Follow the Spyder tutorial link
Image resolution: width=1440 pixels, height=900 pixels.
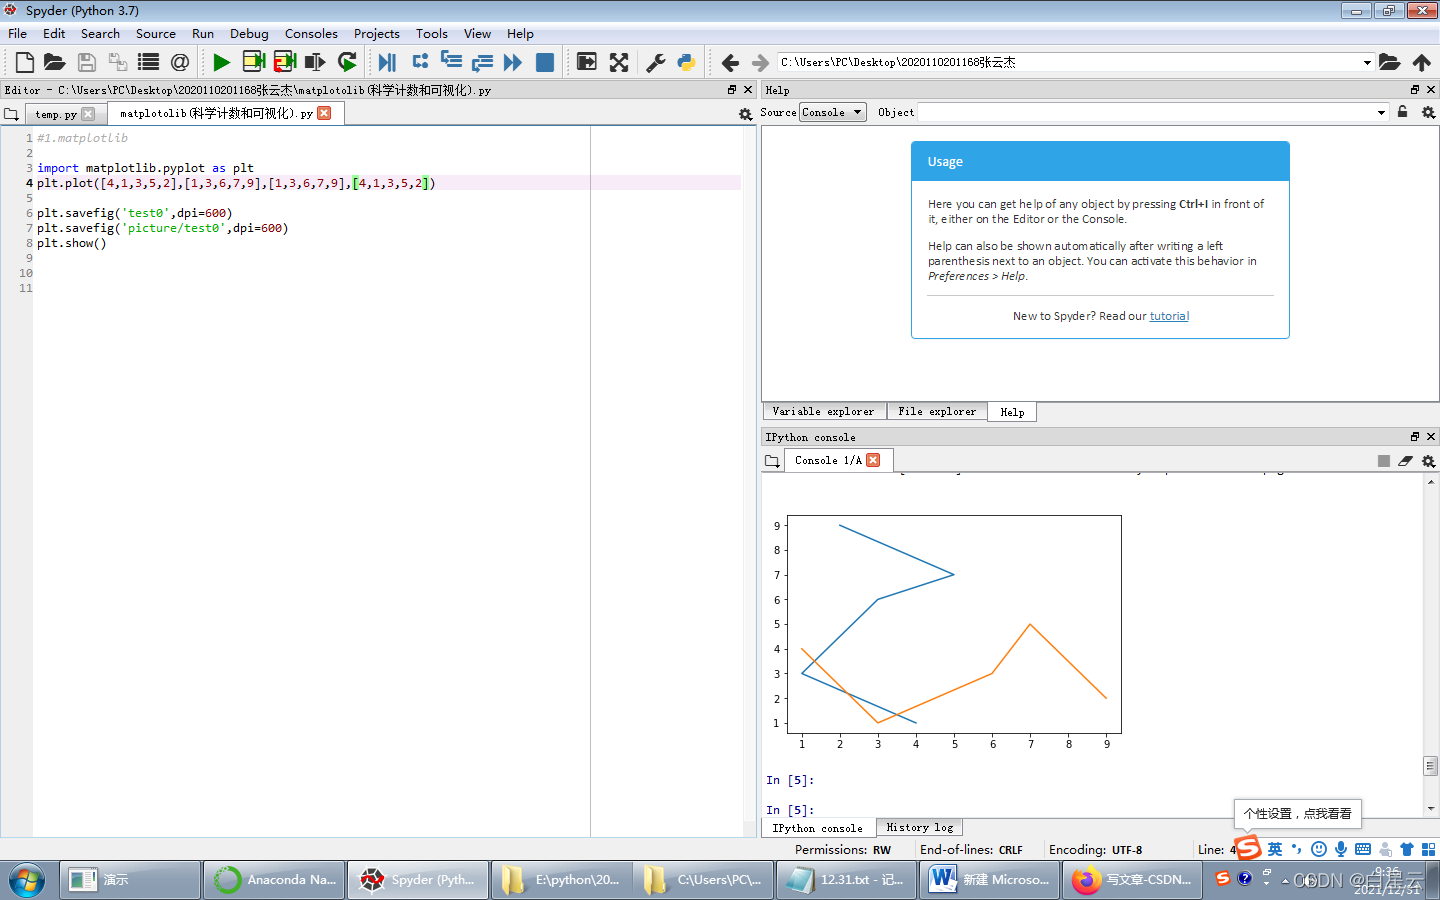pyautogui.click(x=1169, y=316)
